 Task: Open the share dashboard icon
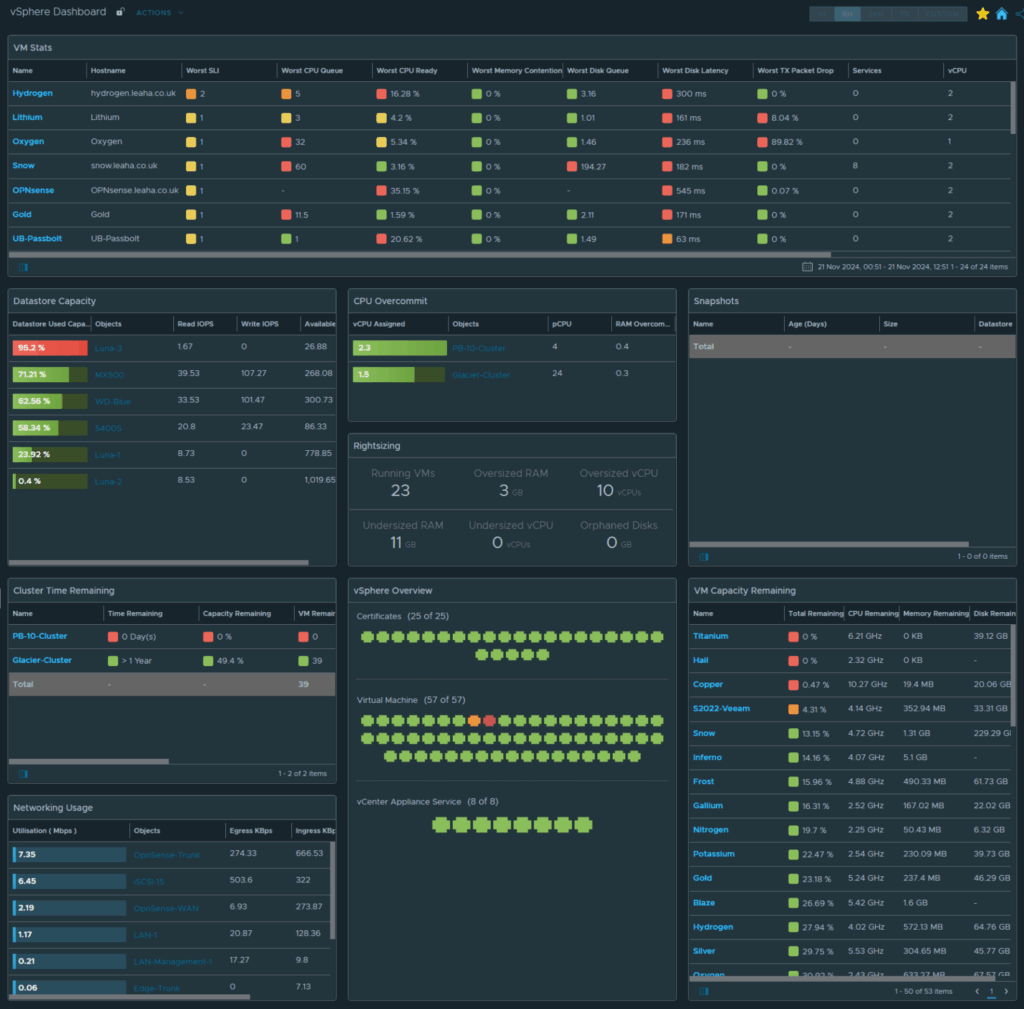[x=1019, y=14]
